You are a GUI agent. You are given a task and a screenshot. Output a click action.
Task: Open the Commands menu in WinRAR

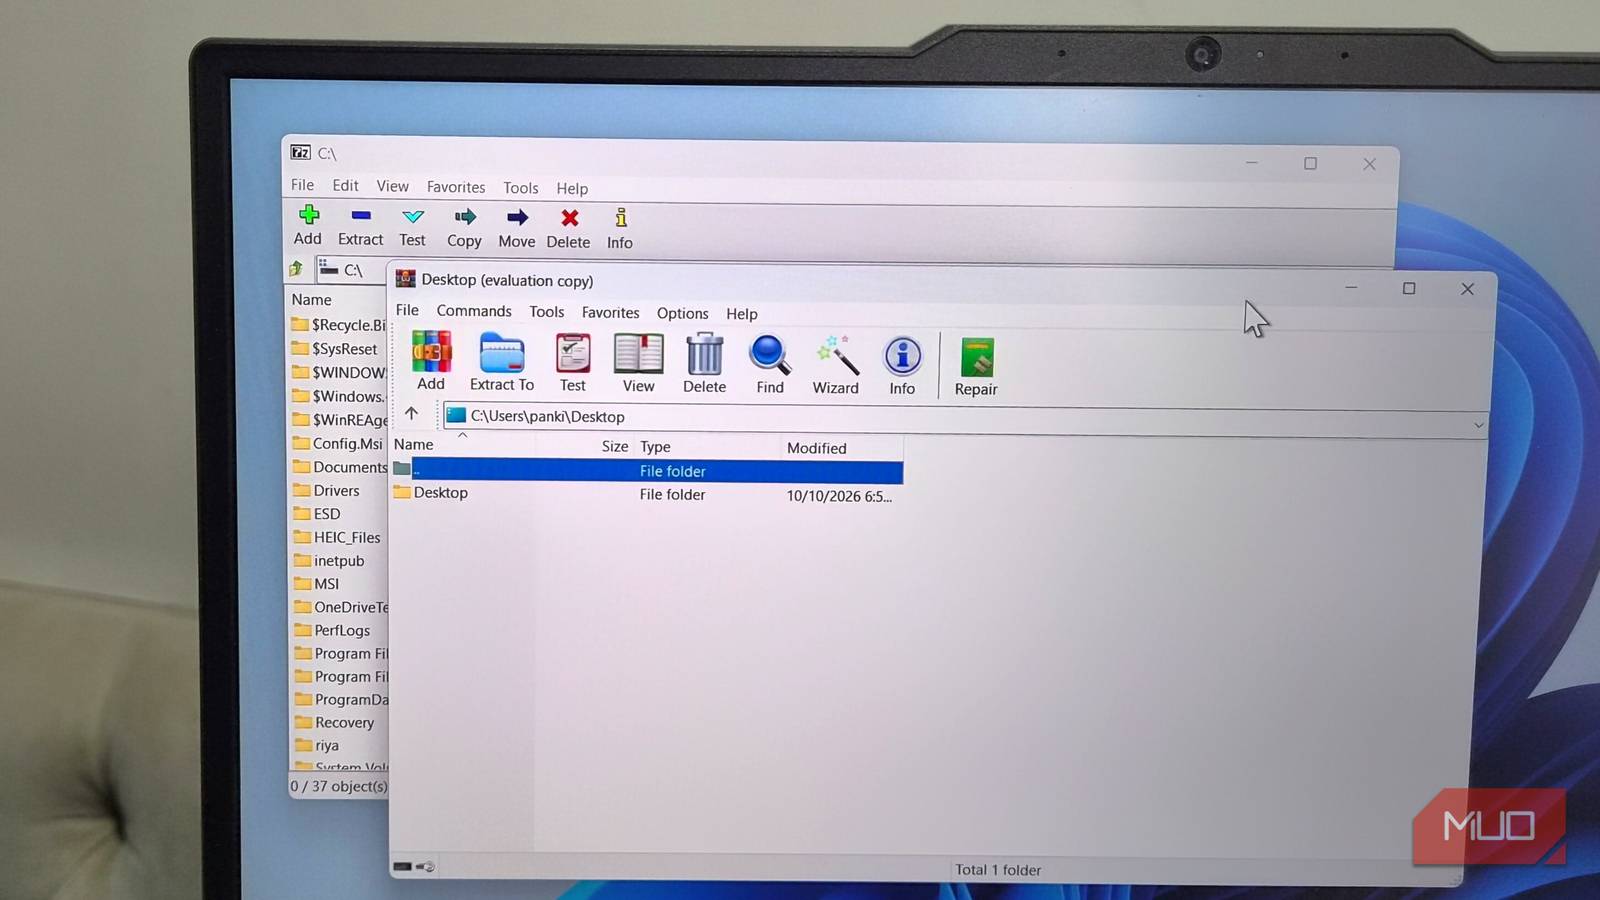[474, 311]
